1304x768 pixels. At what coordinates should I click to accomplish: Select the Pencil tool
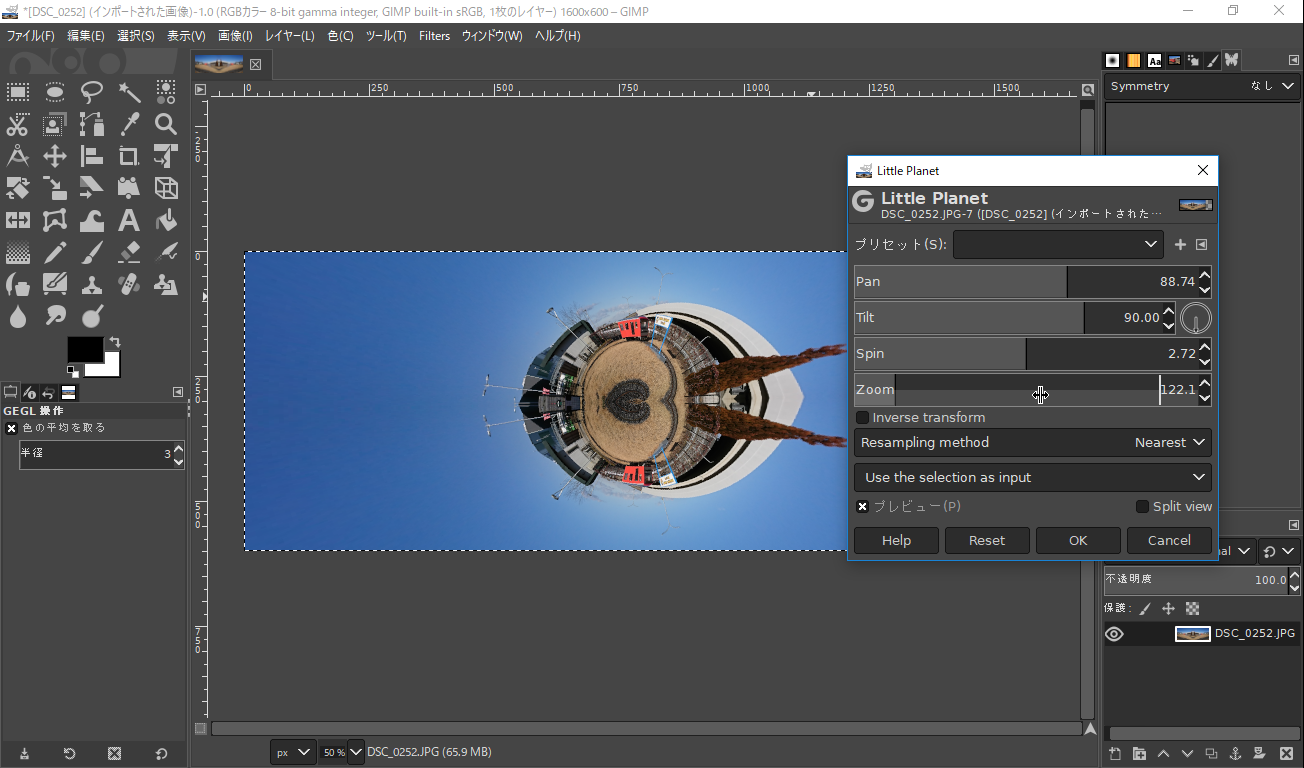pos(55,251)
